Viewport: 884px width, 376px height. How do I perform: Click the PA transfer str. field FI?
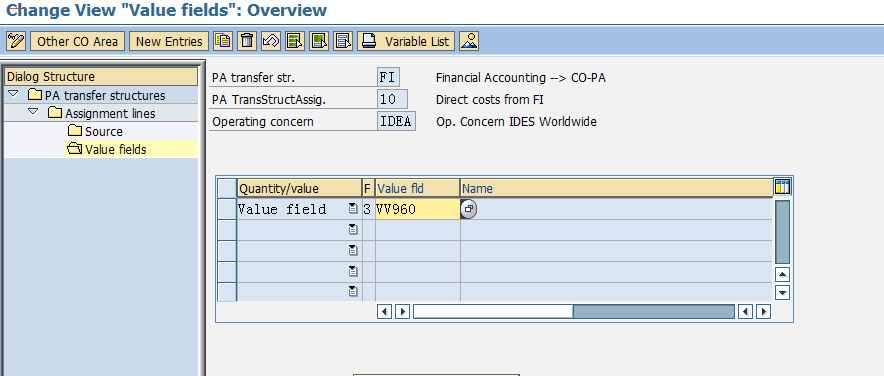coord(388,78)
